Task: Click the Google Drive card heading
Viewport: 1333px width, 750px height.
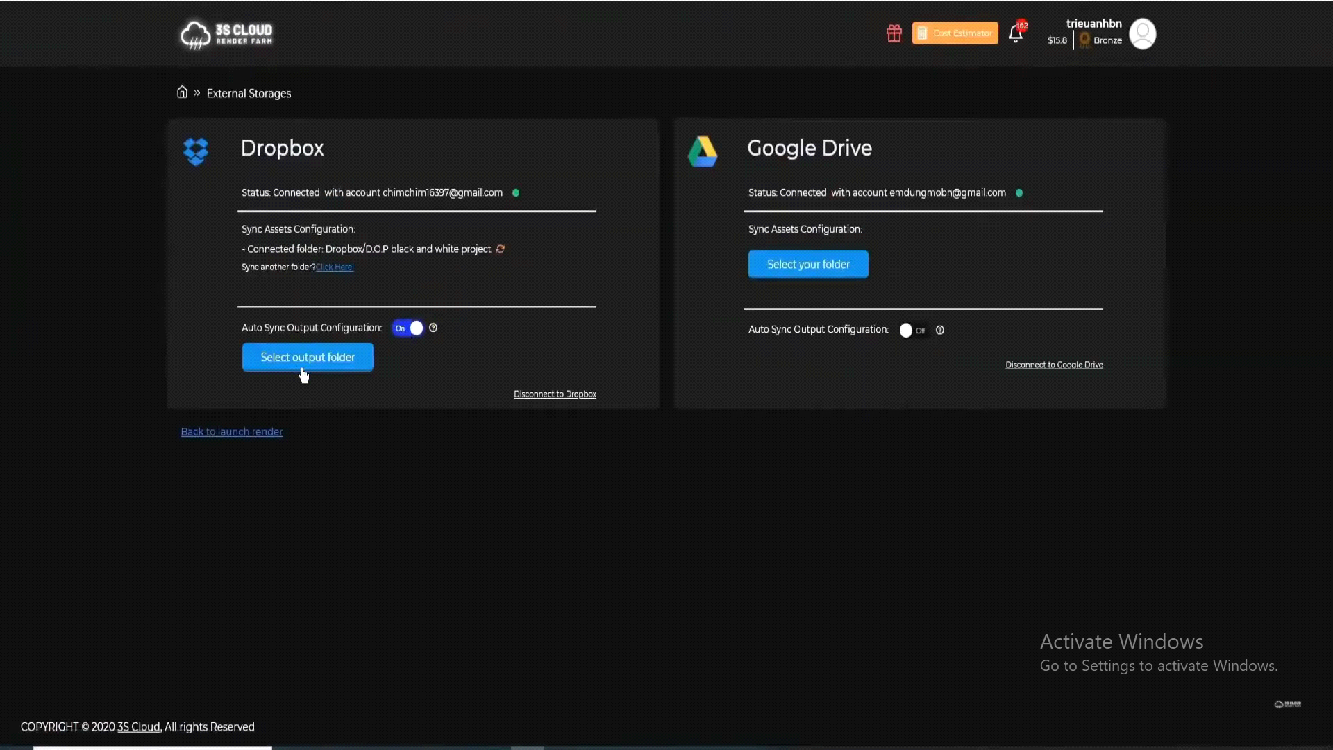Action: [810, 148]
